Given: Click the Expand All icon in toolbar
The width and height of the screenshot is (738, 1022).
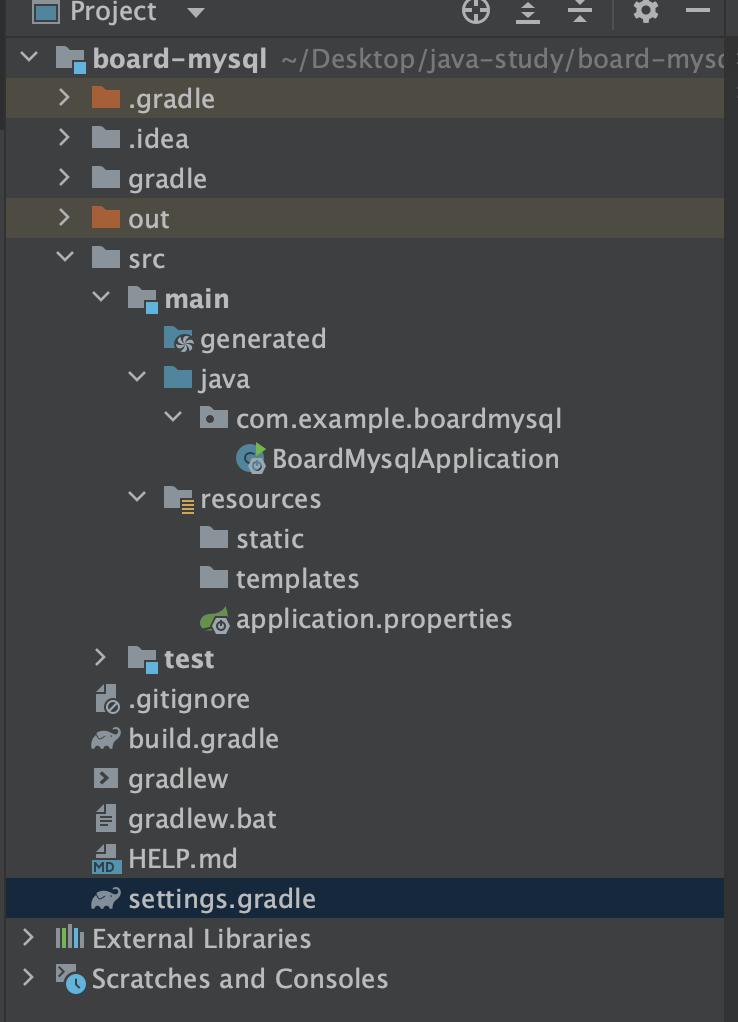Looking at the screenshot, I should tap(527, 12).
